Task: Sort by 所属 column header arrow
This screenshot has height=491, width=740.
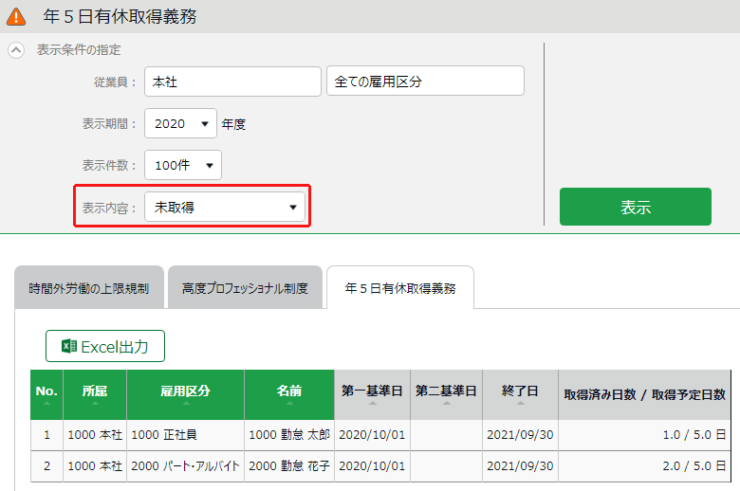Action: tap(95, 403)
